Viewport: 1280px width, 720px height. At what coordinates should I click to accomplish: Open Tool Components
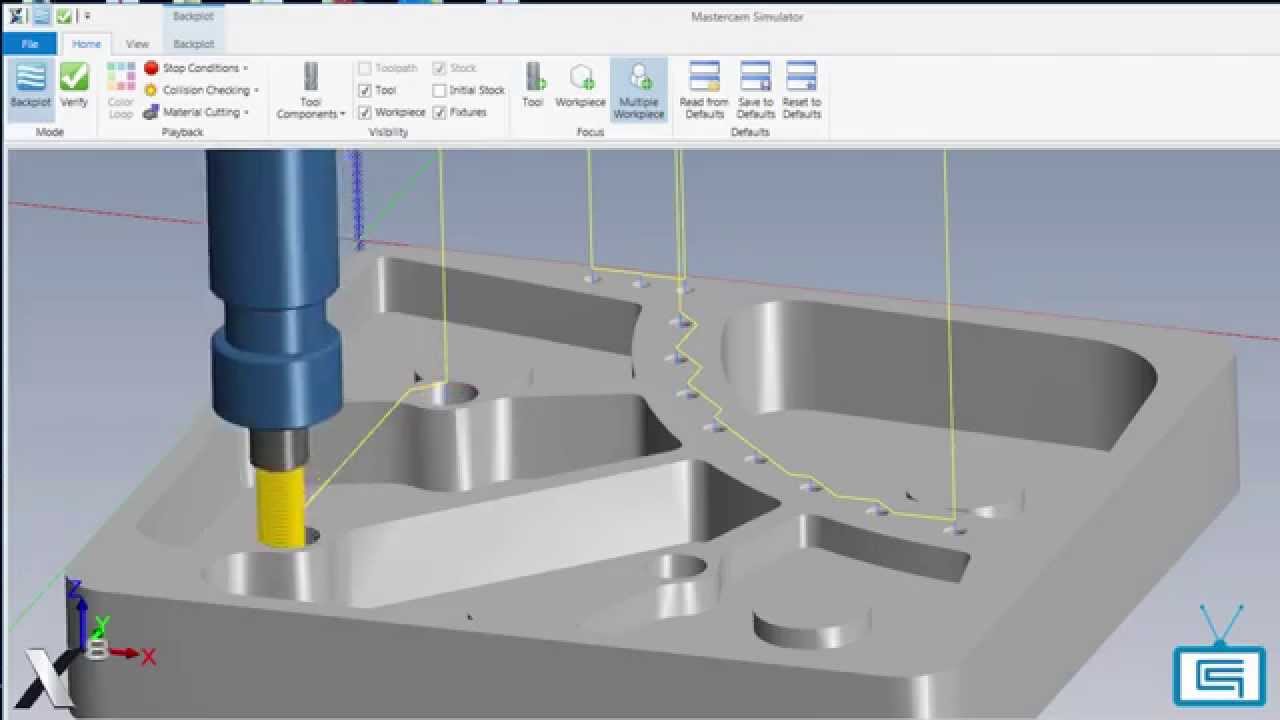coord(310,90)
